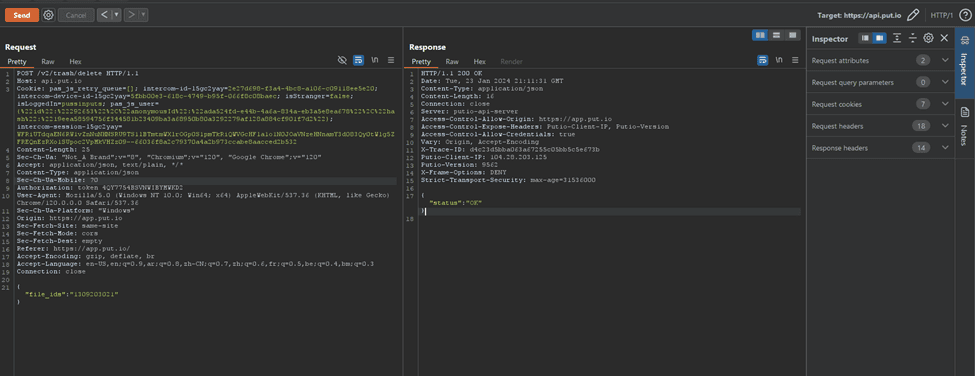Open the send options gear next to Send

pyautogui.click(x=49, y=14)
